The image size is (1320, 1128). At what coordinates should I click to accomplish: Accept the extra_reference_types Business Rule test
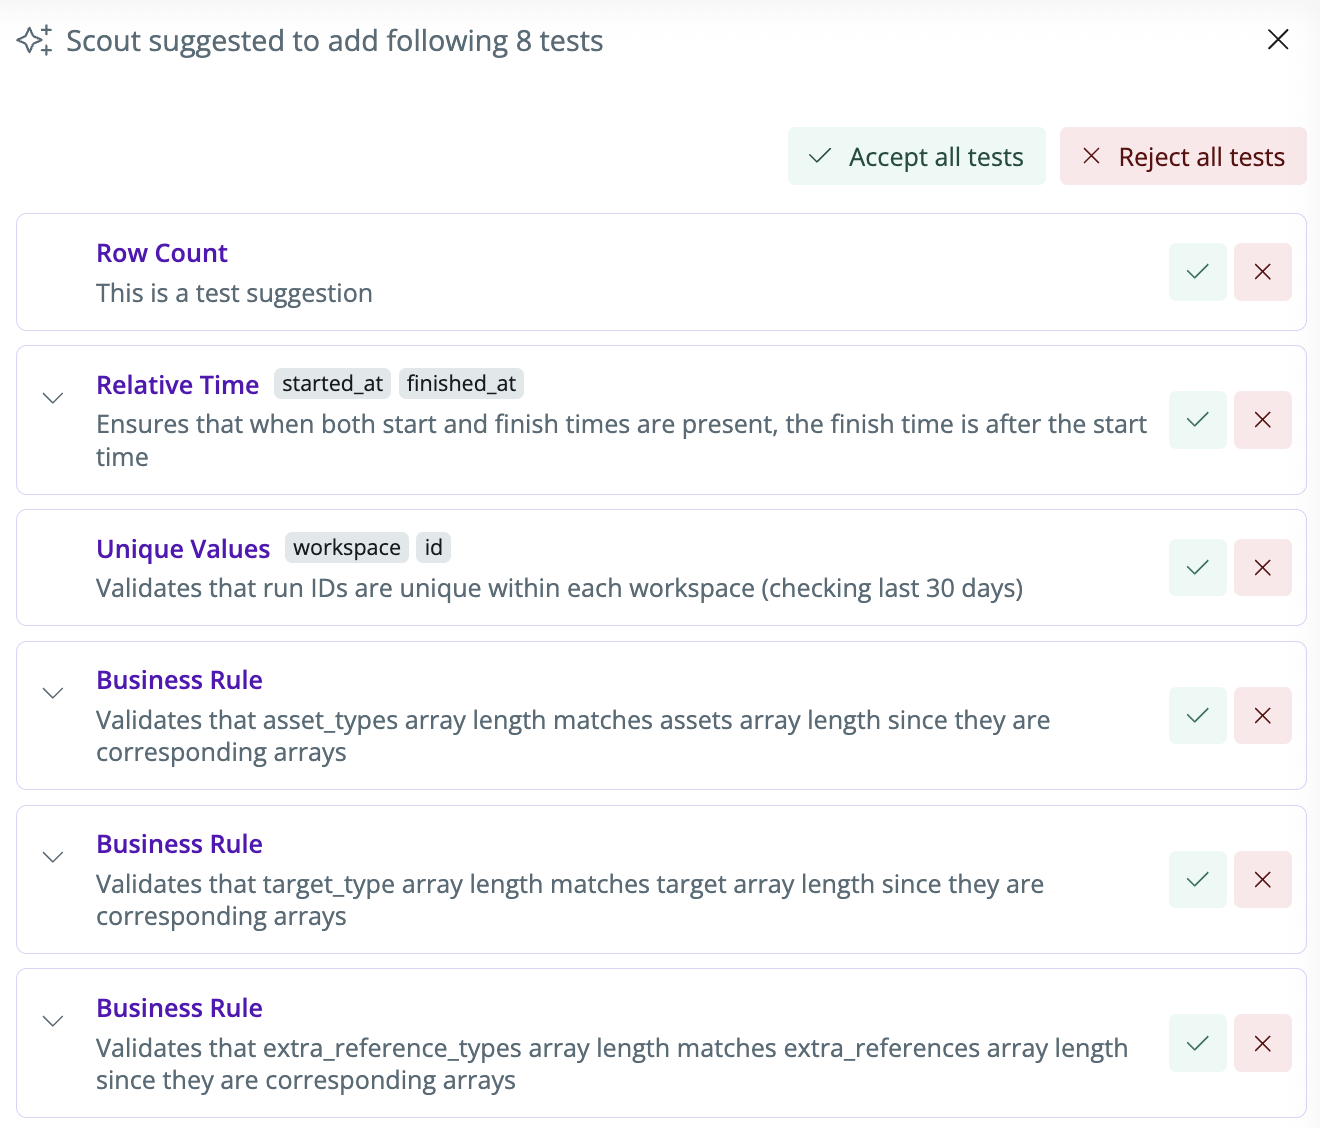point(1198,1043)
